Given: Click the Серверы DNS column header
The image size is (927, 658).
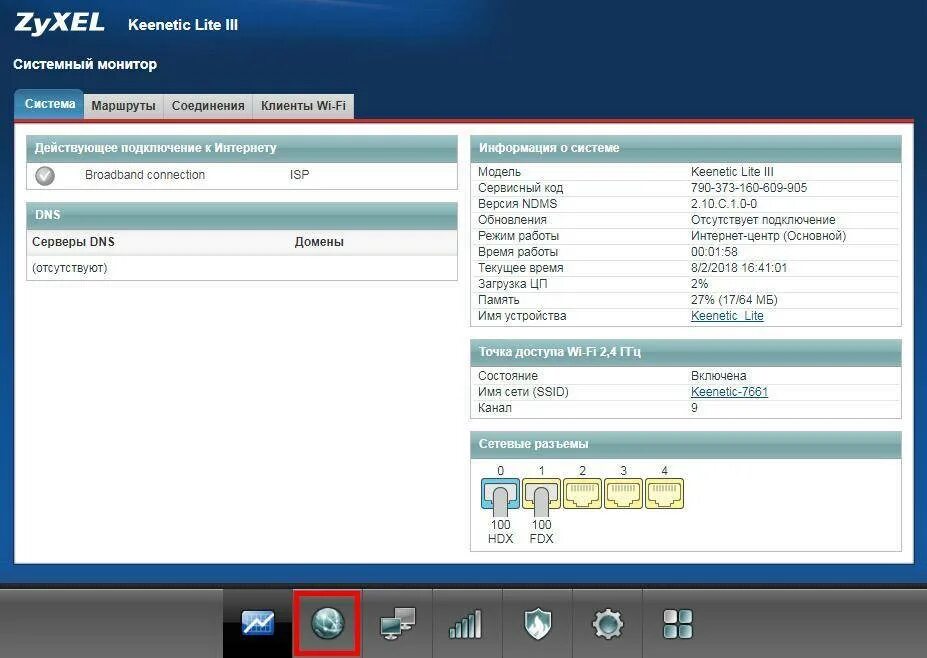Looking at the screenshot, I should click(73, 242).
